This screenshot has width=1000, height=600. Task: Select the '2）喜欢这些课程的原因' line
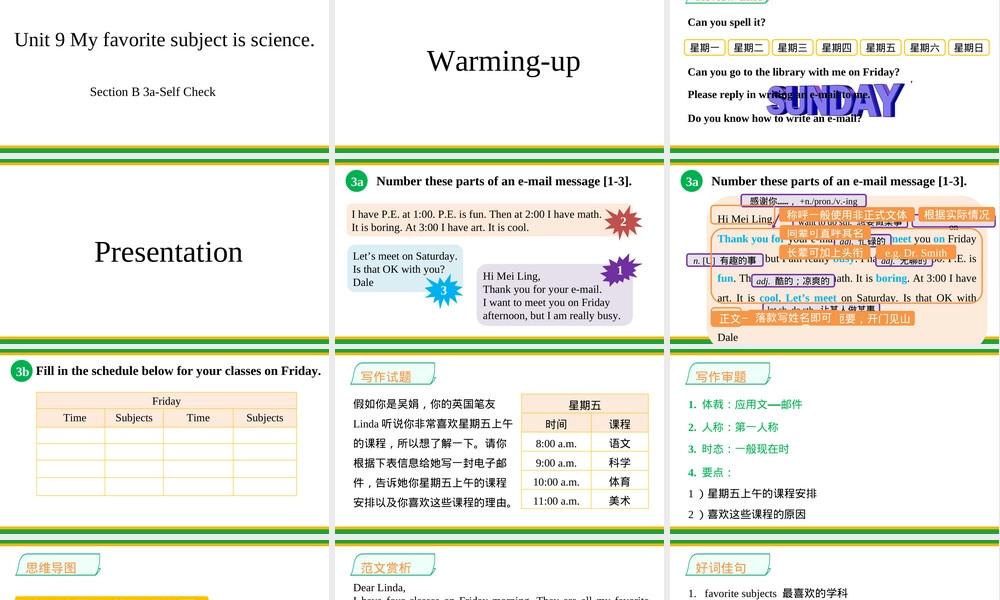746,514
